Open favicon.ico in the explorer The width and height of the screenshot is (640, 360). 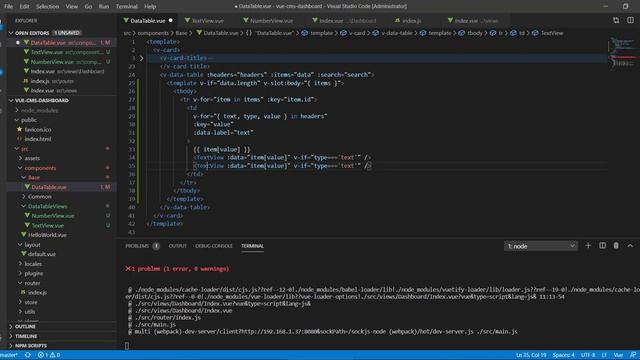coord(38,129)
